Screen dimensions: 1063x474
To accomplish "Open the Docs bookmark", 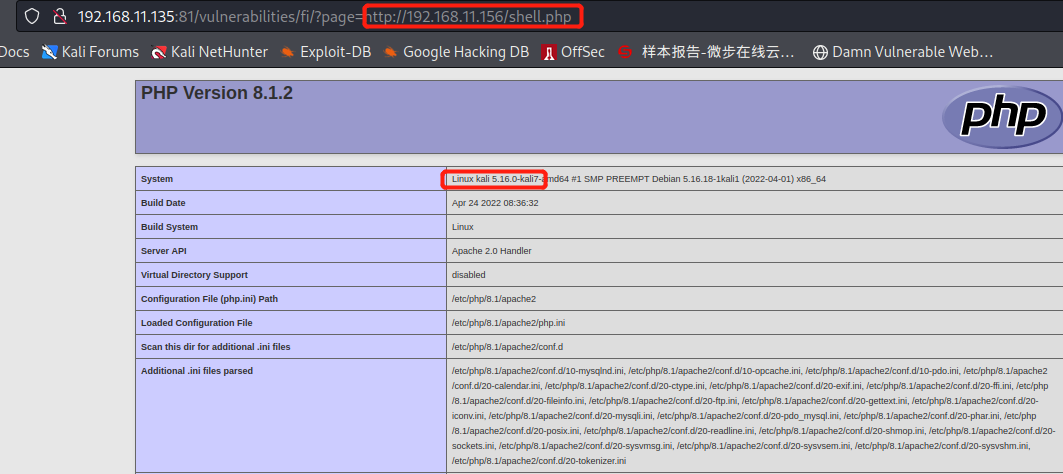I will tap(14, 52).
